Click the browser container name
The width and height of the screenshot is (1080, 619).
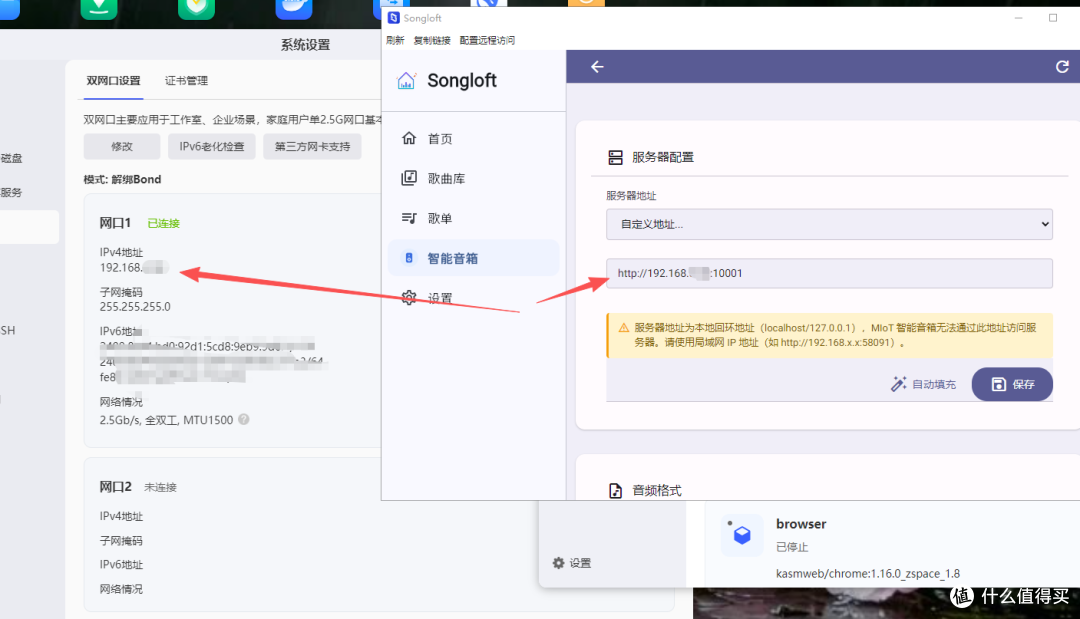[x=801, y=524]
